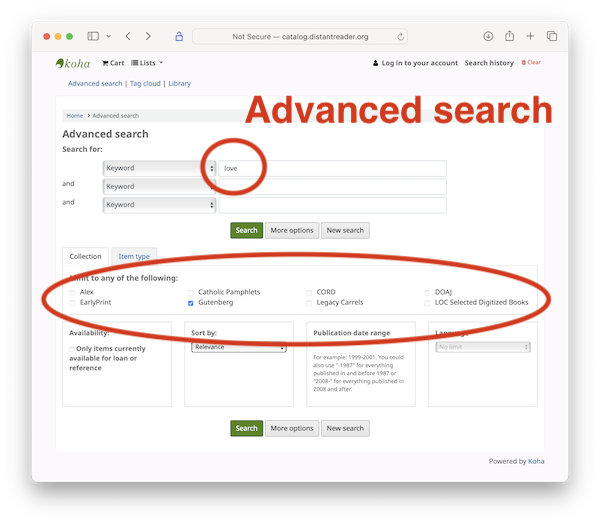Click Safari share icon

[x=509, y=36]
